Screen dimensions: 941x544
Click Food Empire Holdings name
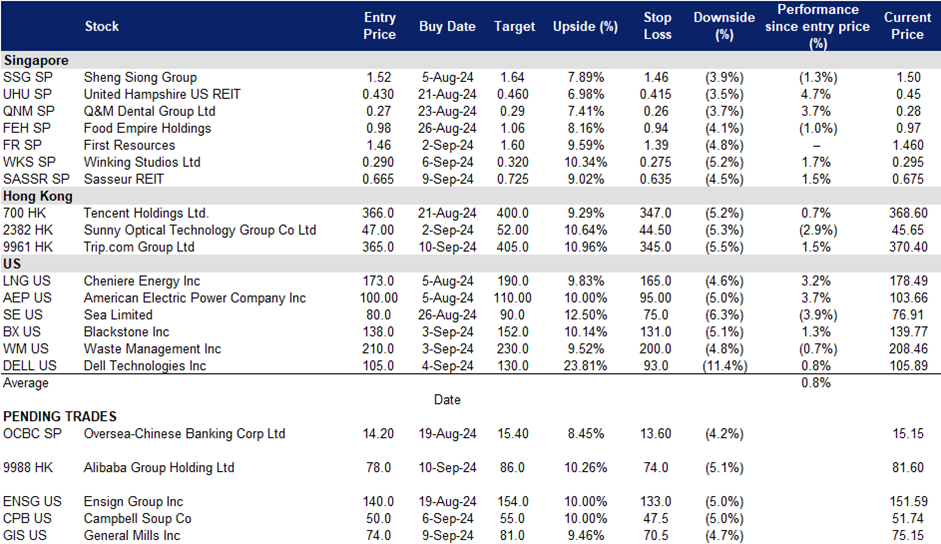pos(147,128)
